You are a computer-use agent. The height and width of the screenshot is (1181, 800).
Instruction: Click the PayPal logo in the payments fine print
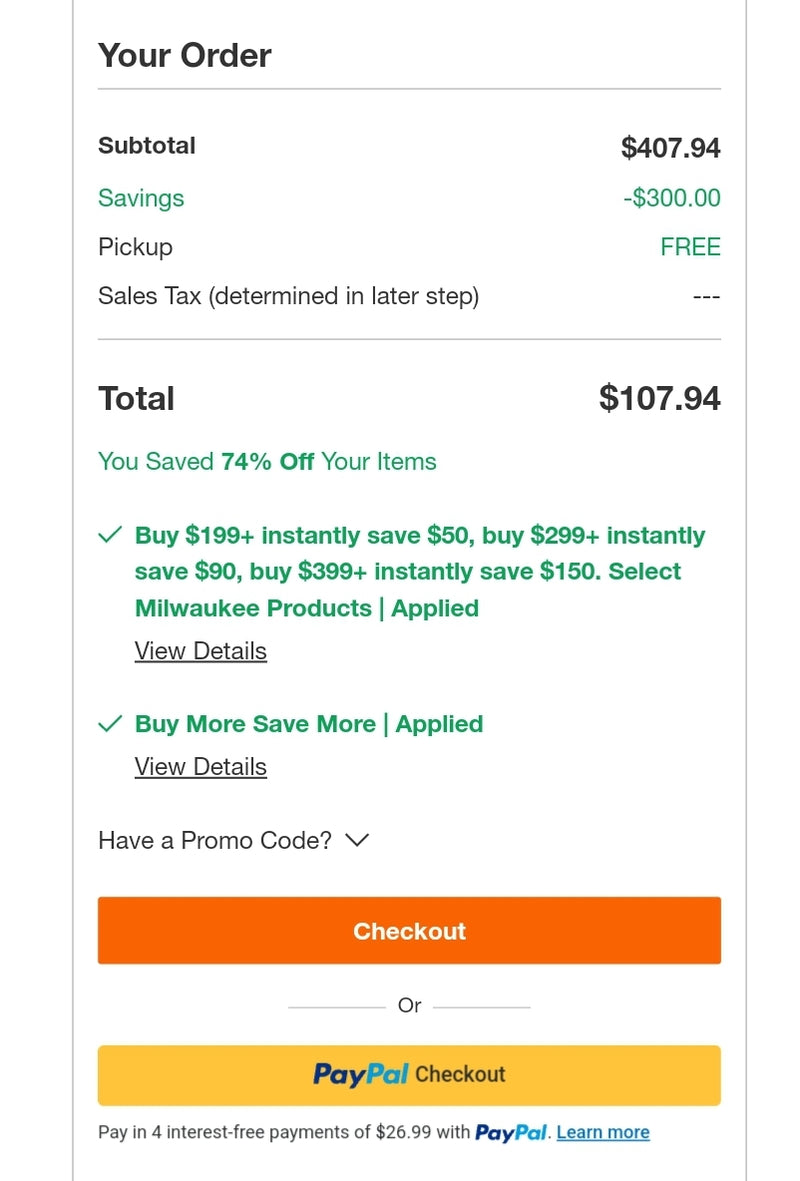(x=513, y=1132)
